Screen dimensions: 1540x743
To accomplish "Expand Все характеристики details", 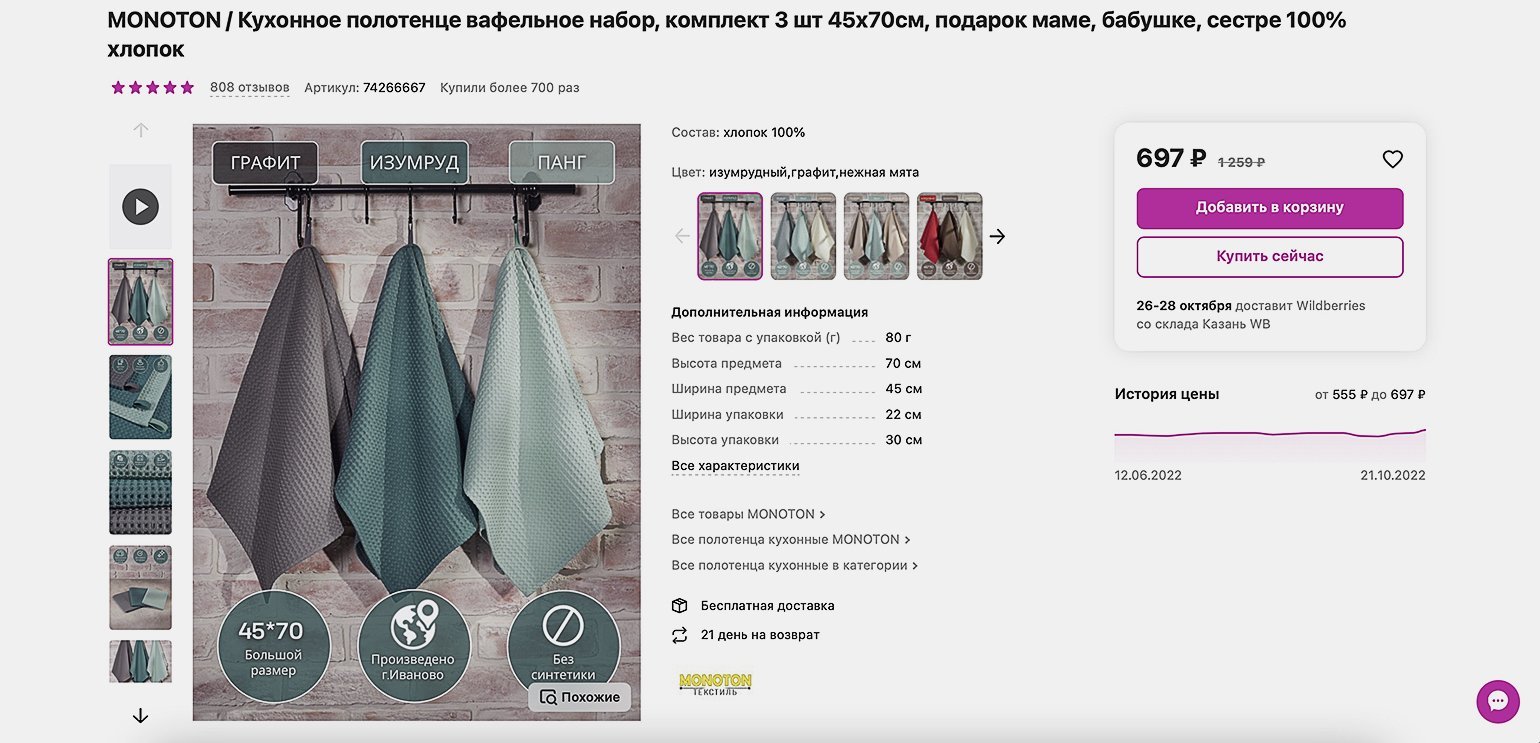I will (735, 466).
